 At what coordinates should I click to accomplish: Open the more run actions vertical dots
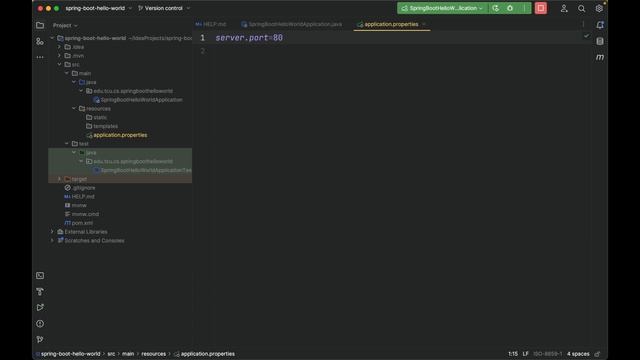click(x=525, y=8)
